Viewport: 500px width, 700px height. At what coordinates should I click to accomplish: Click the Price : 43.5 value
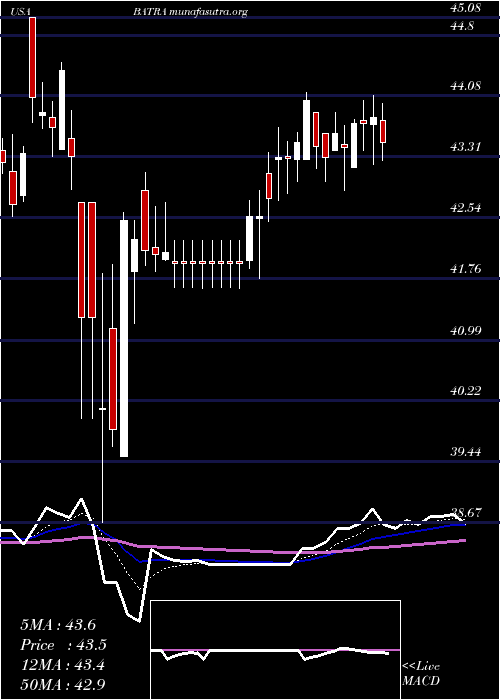(64, 645)
